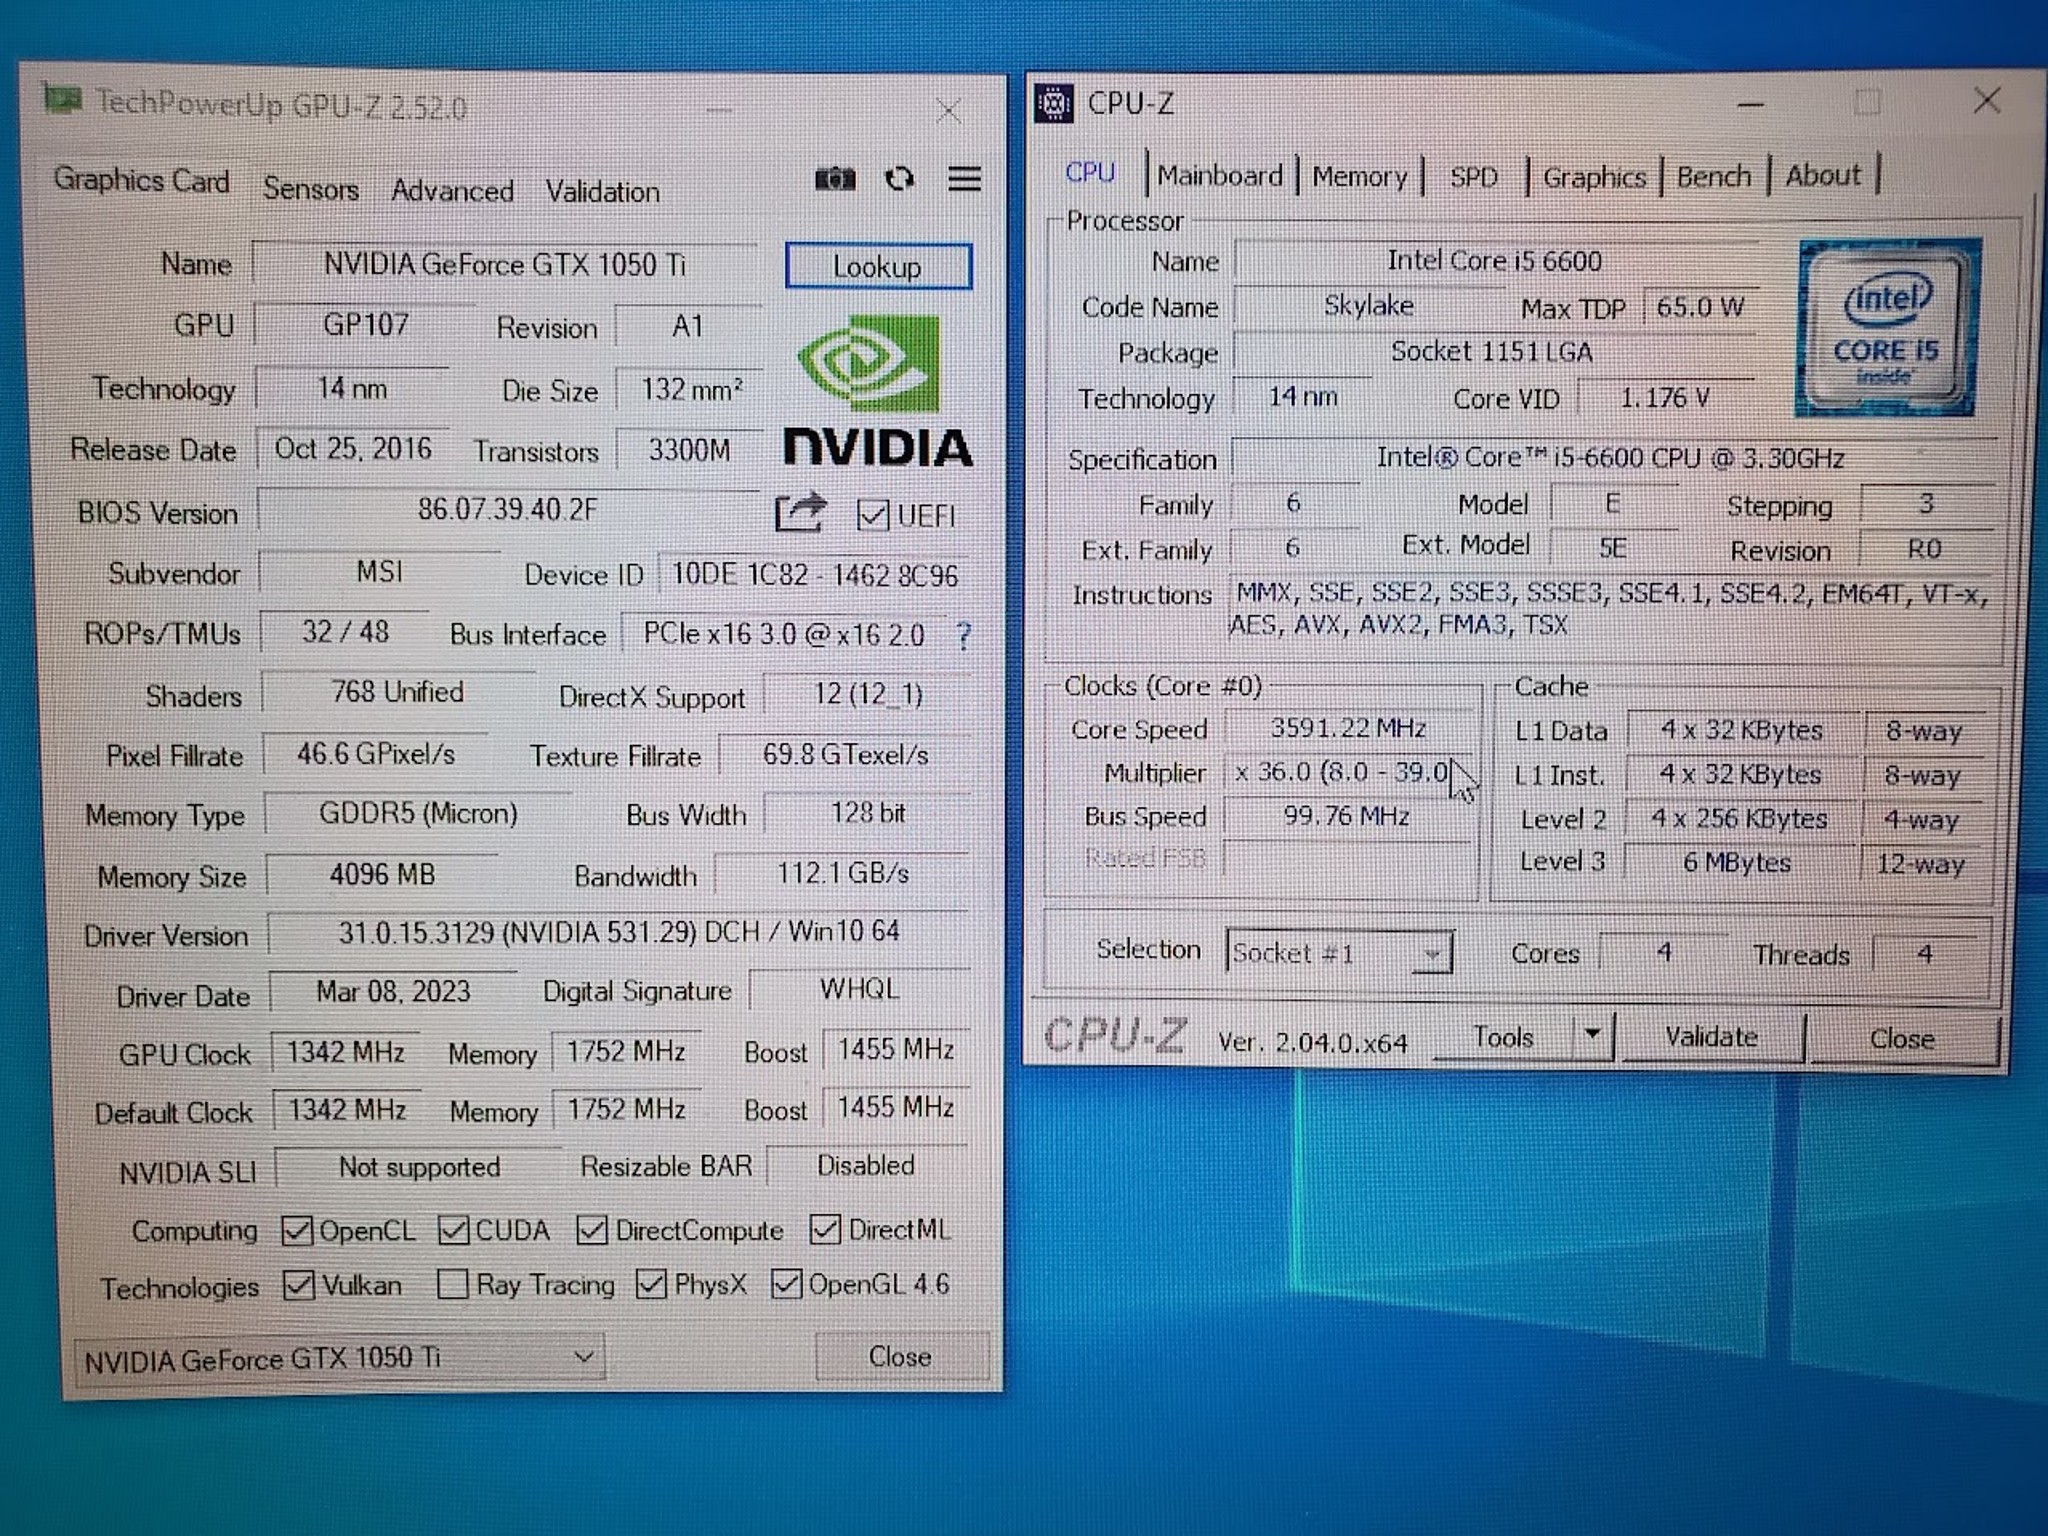Switch to the Sensors tab in GPU-Z
This screenshot has width=2048, height=1536.
point(311,189)
